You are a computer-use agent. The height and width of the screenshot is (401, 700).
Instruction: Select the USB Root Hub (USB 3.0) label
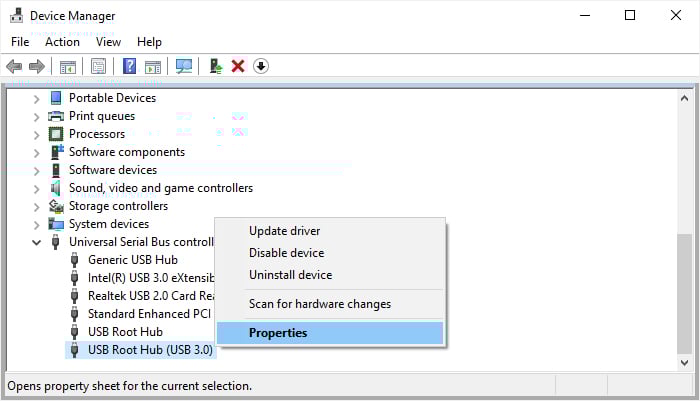(150, 350)
